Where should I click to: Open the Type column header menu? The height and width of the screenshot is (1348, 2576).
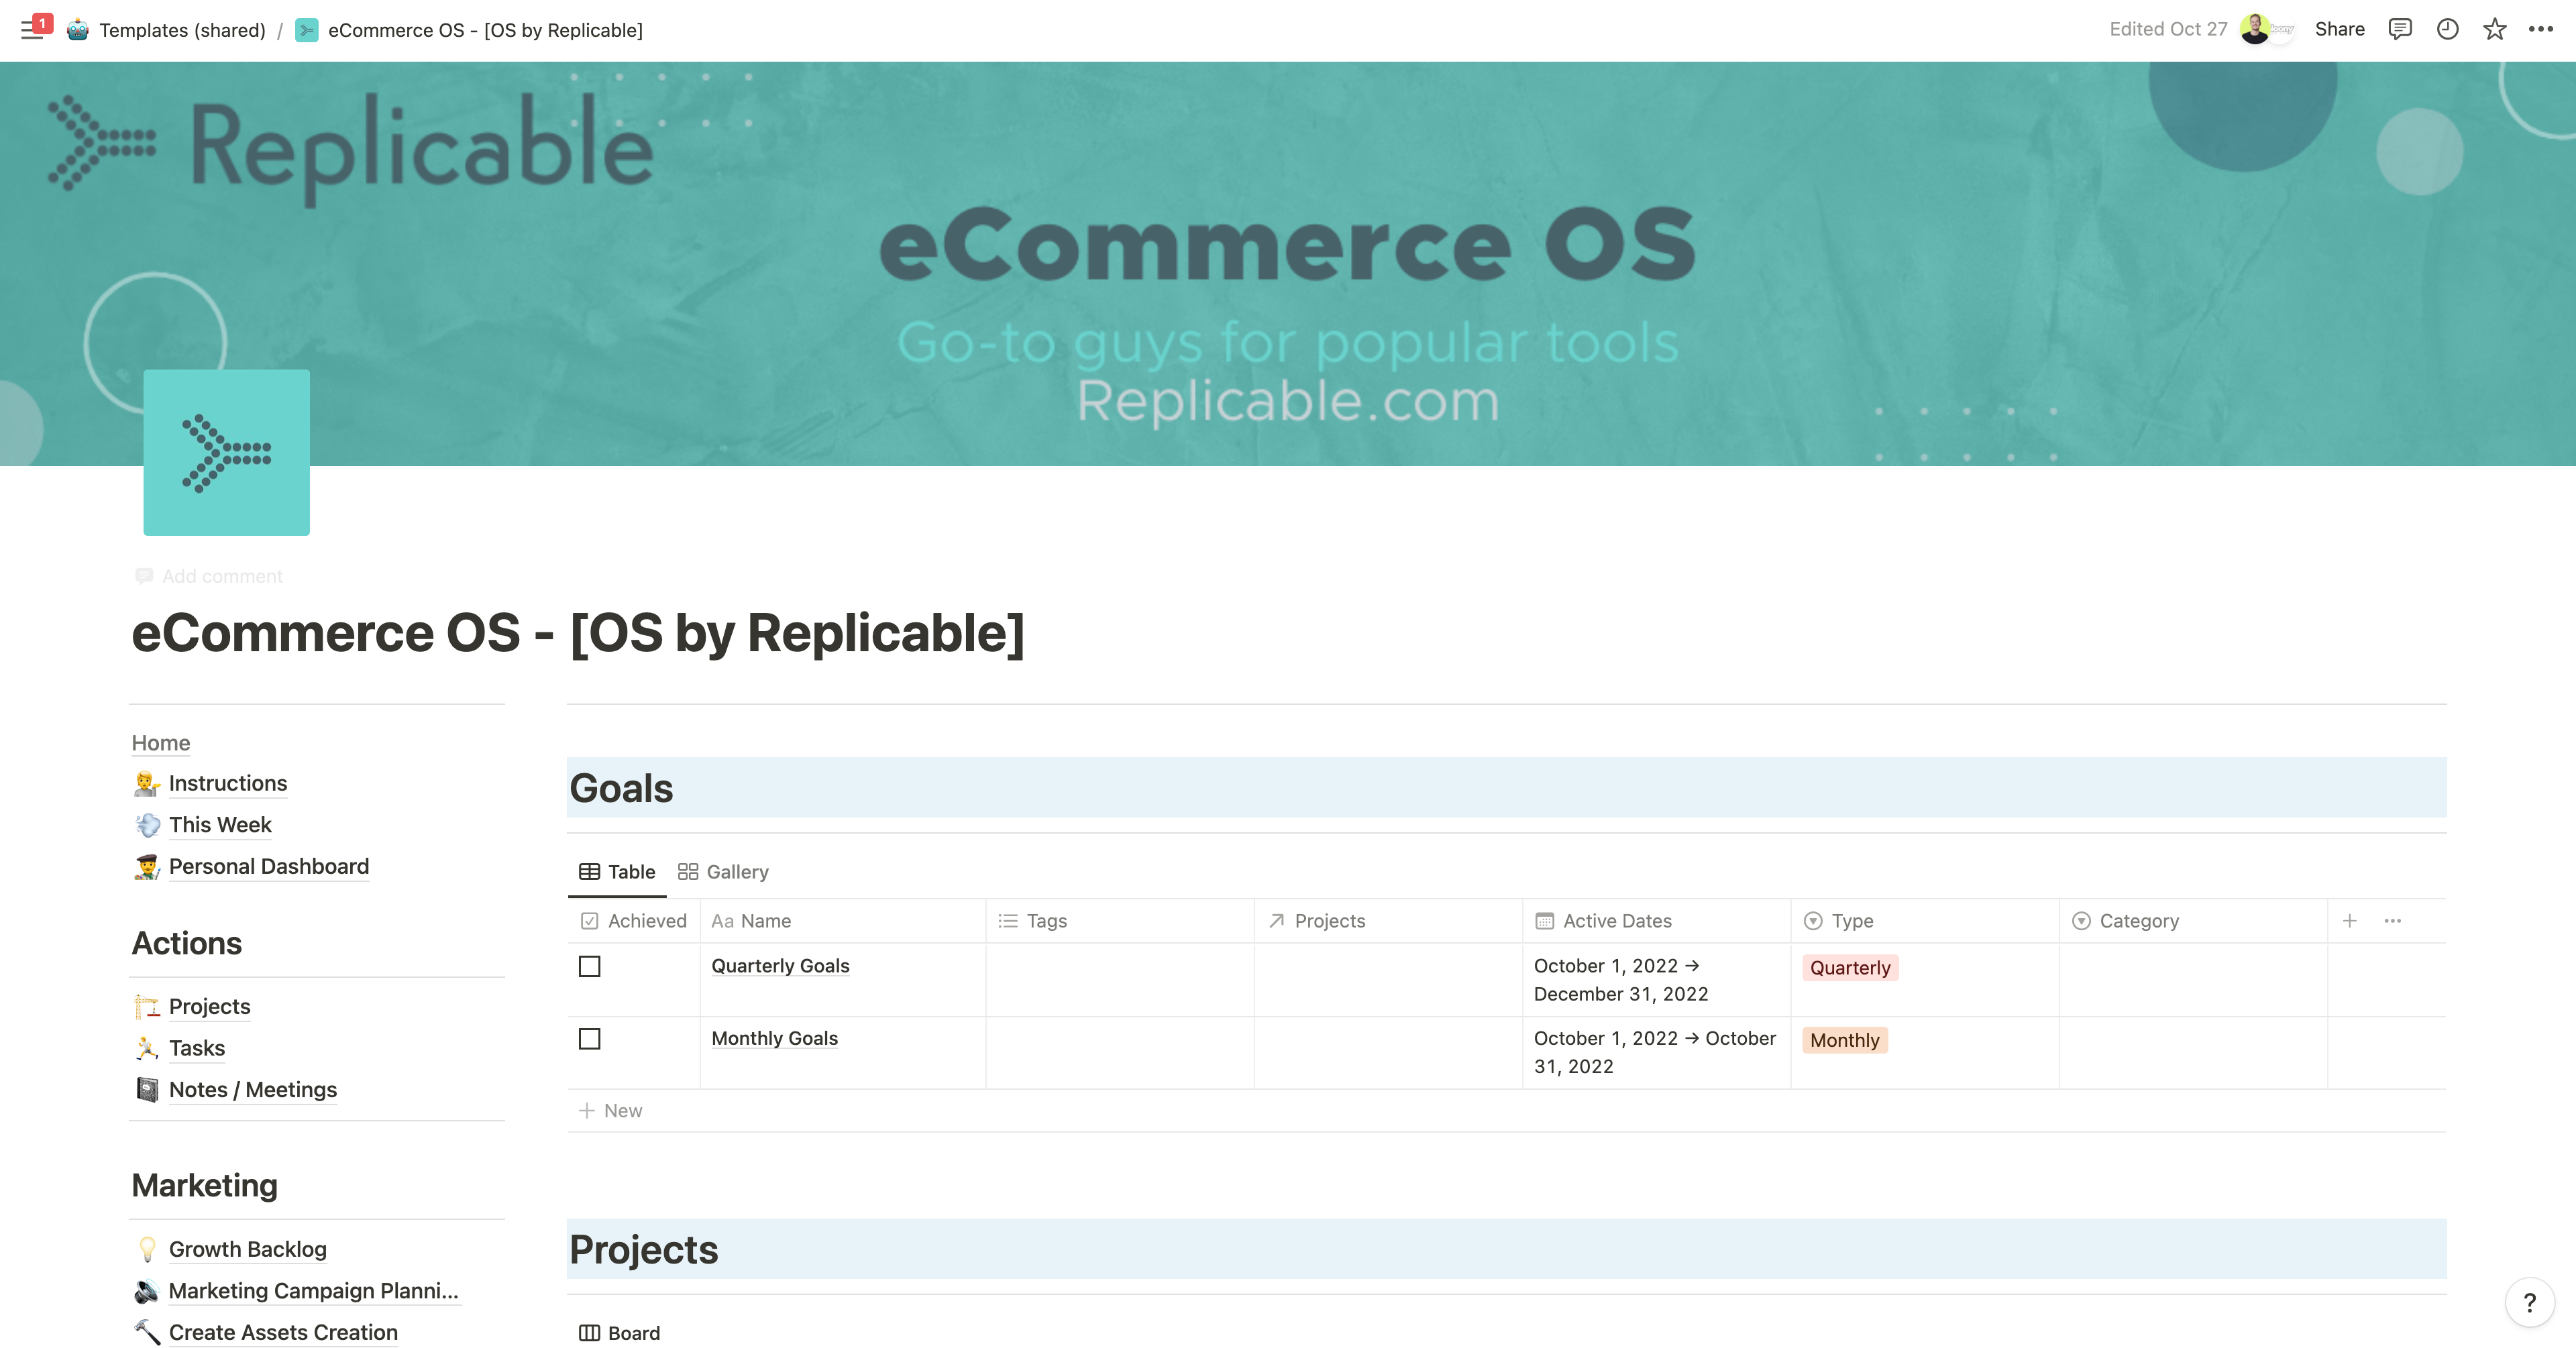[1925, 920]
